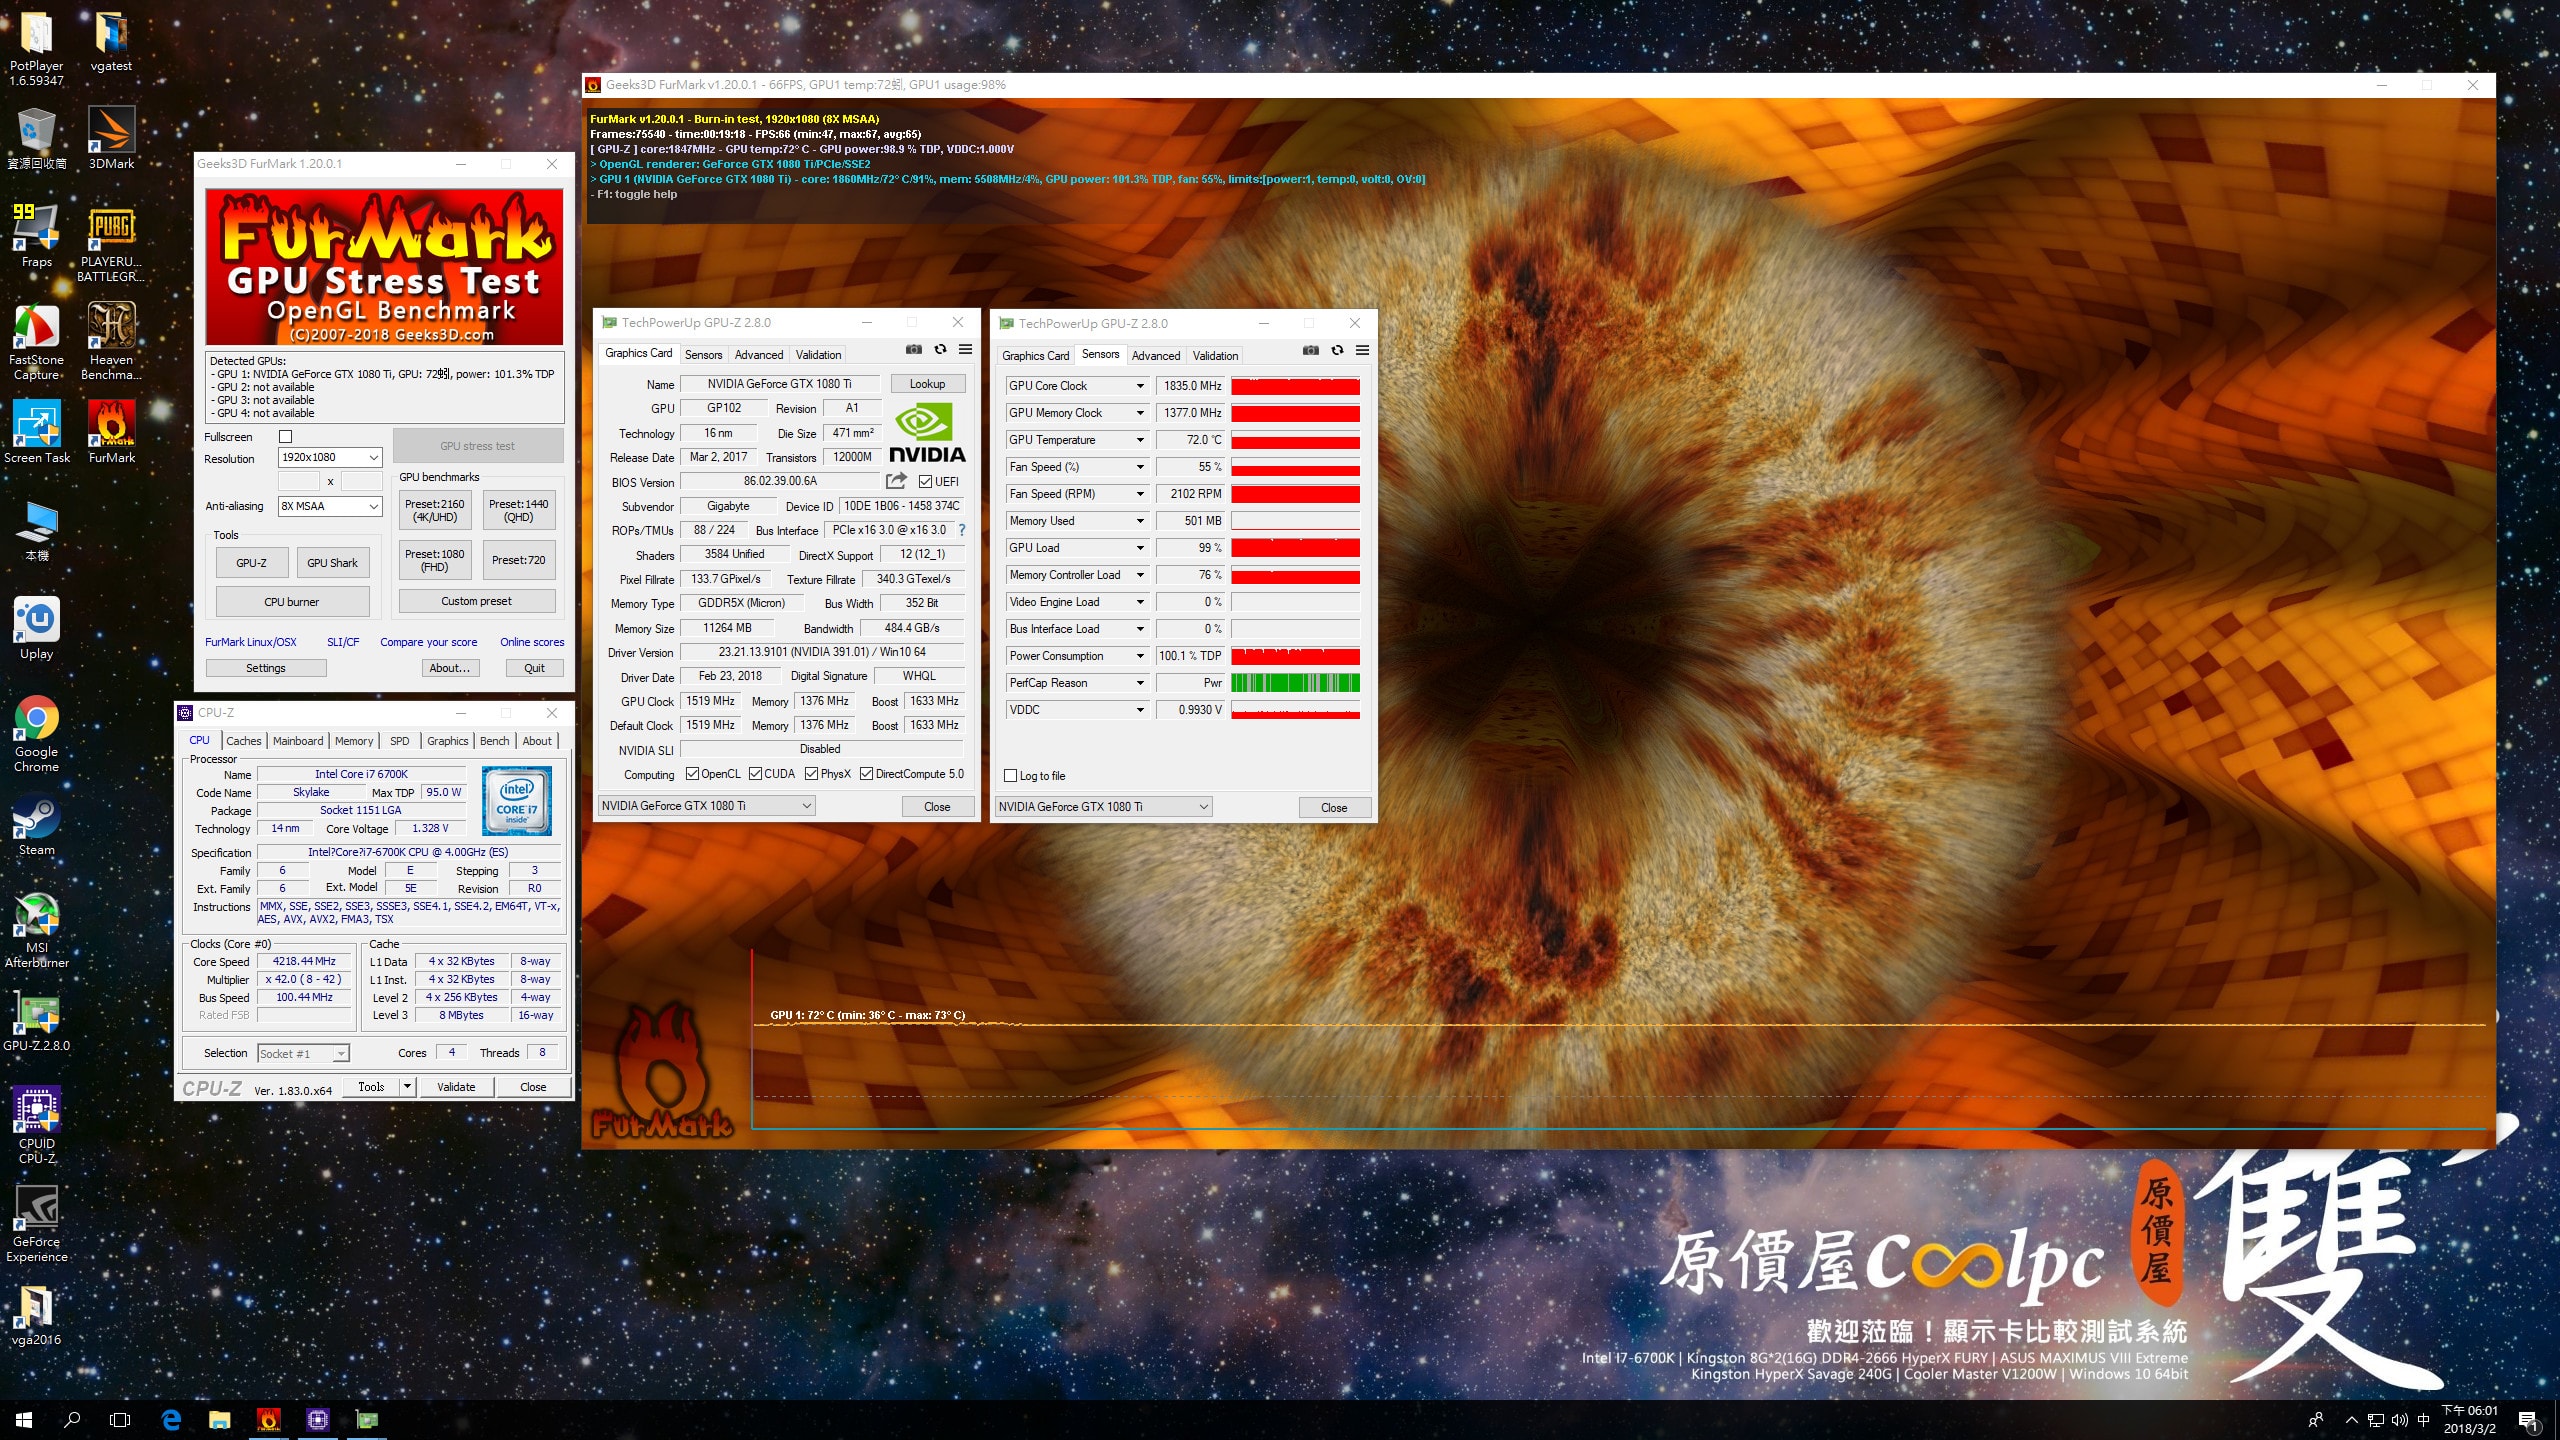Open the Sensors tab in GPU-Z Graphics Card window

pos(703,355)
